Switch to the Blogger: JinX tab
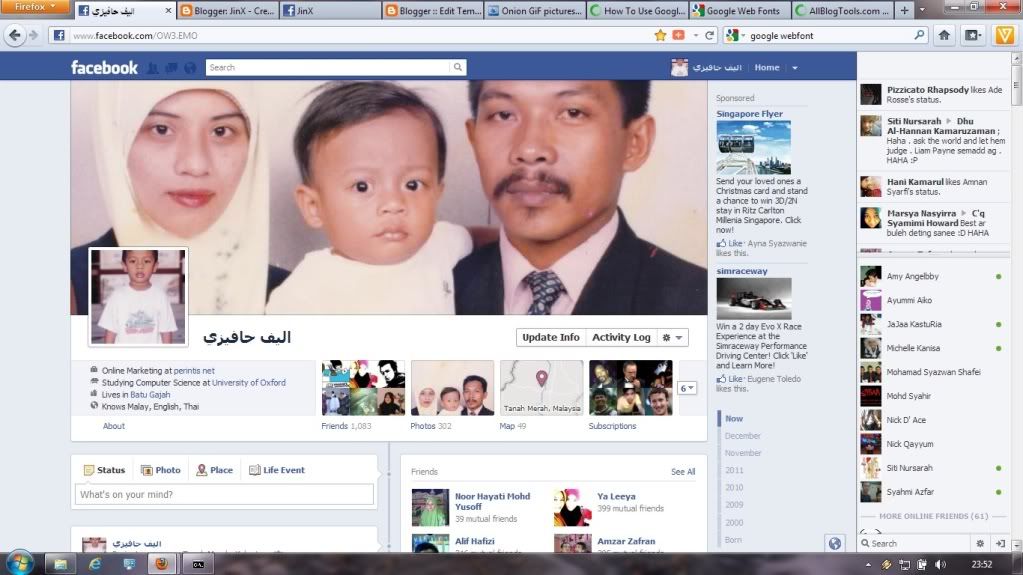Image resolution: width=1023 pixels, height=575 pixels. 228,10
